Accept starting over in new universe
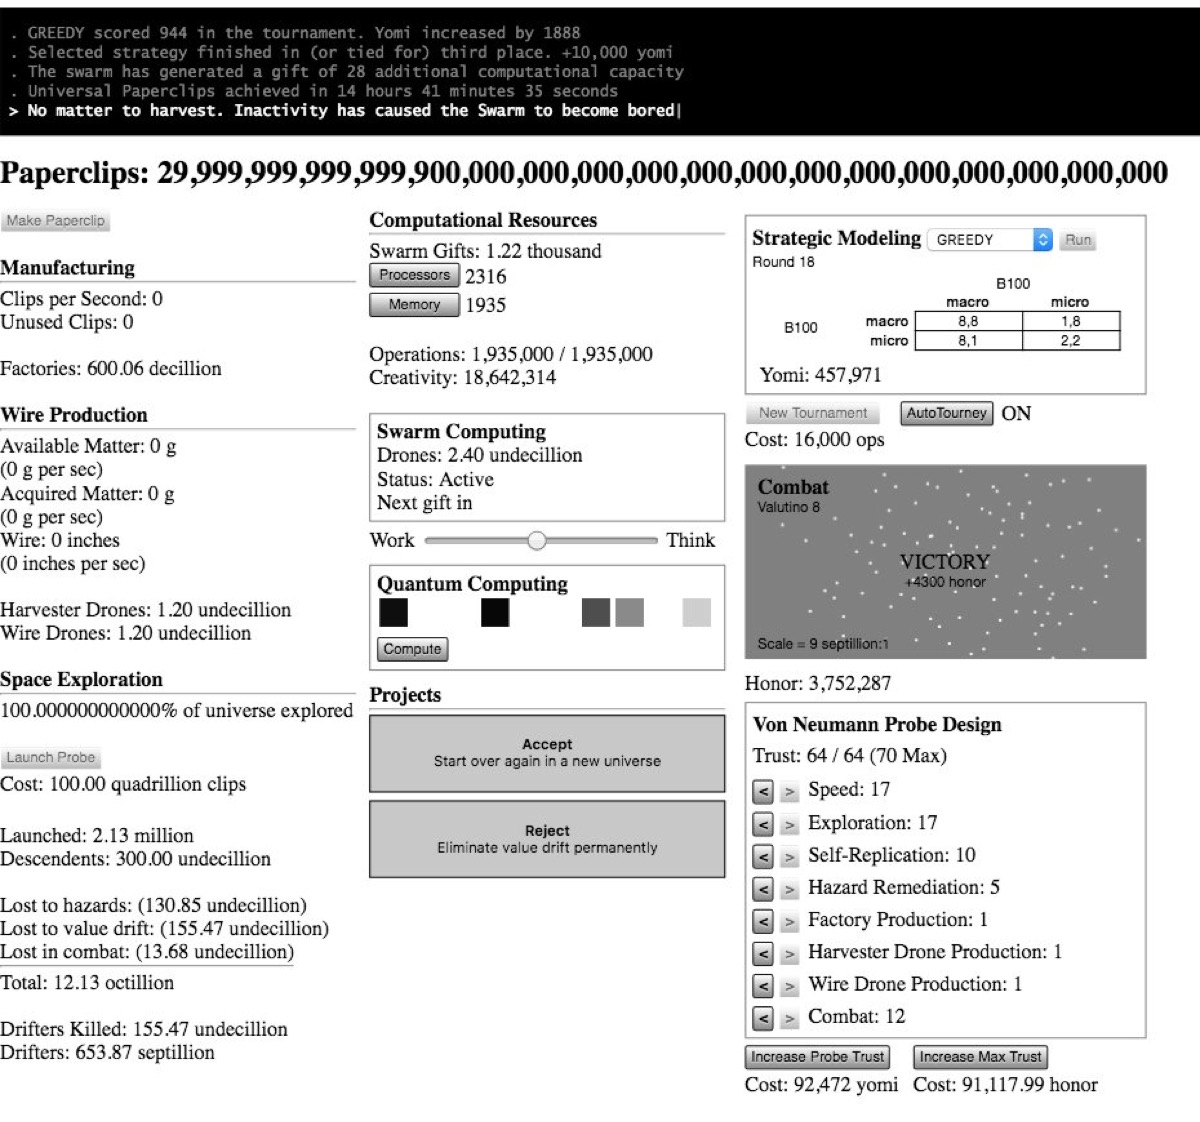The height and width of the screenshot is (1122, 1200). [547, 753]
